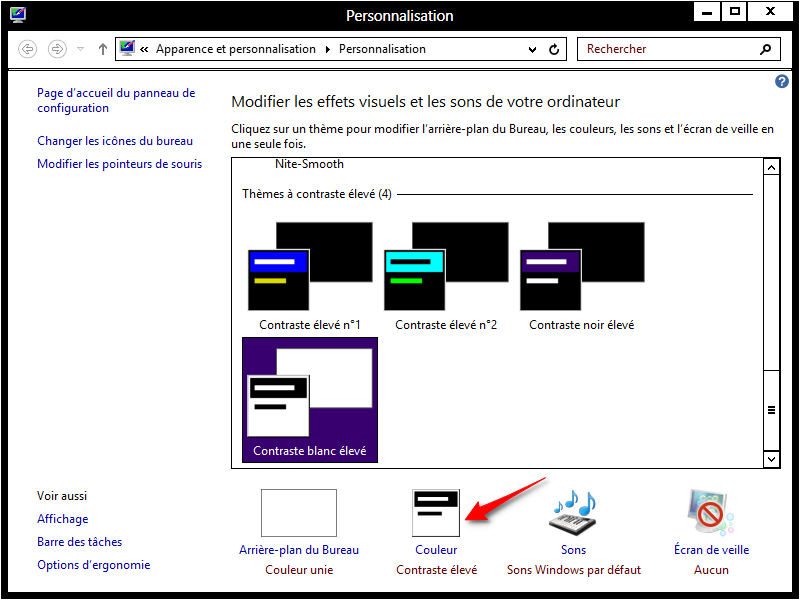Click the search magnifier icon

[766, 49]
